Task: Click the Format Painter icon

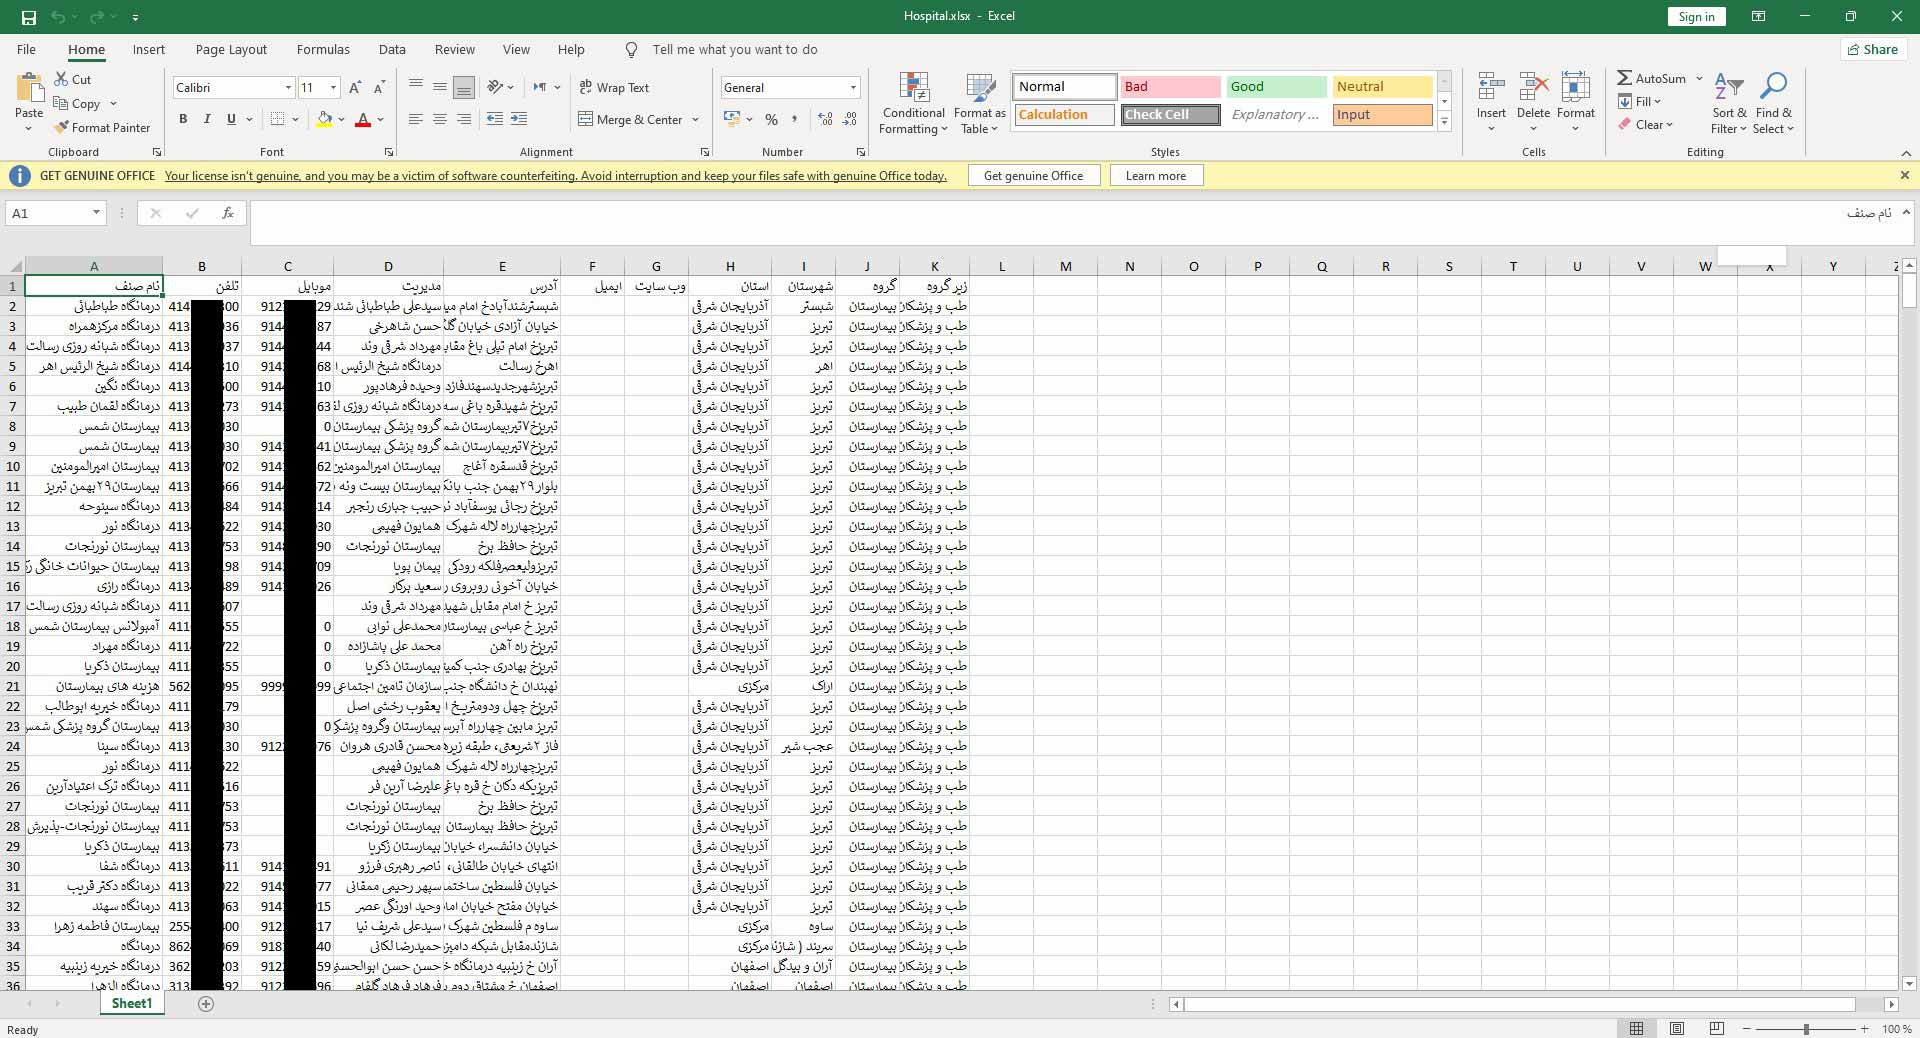Action: (62, 128)
